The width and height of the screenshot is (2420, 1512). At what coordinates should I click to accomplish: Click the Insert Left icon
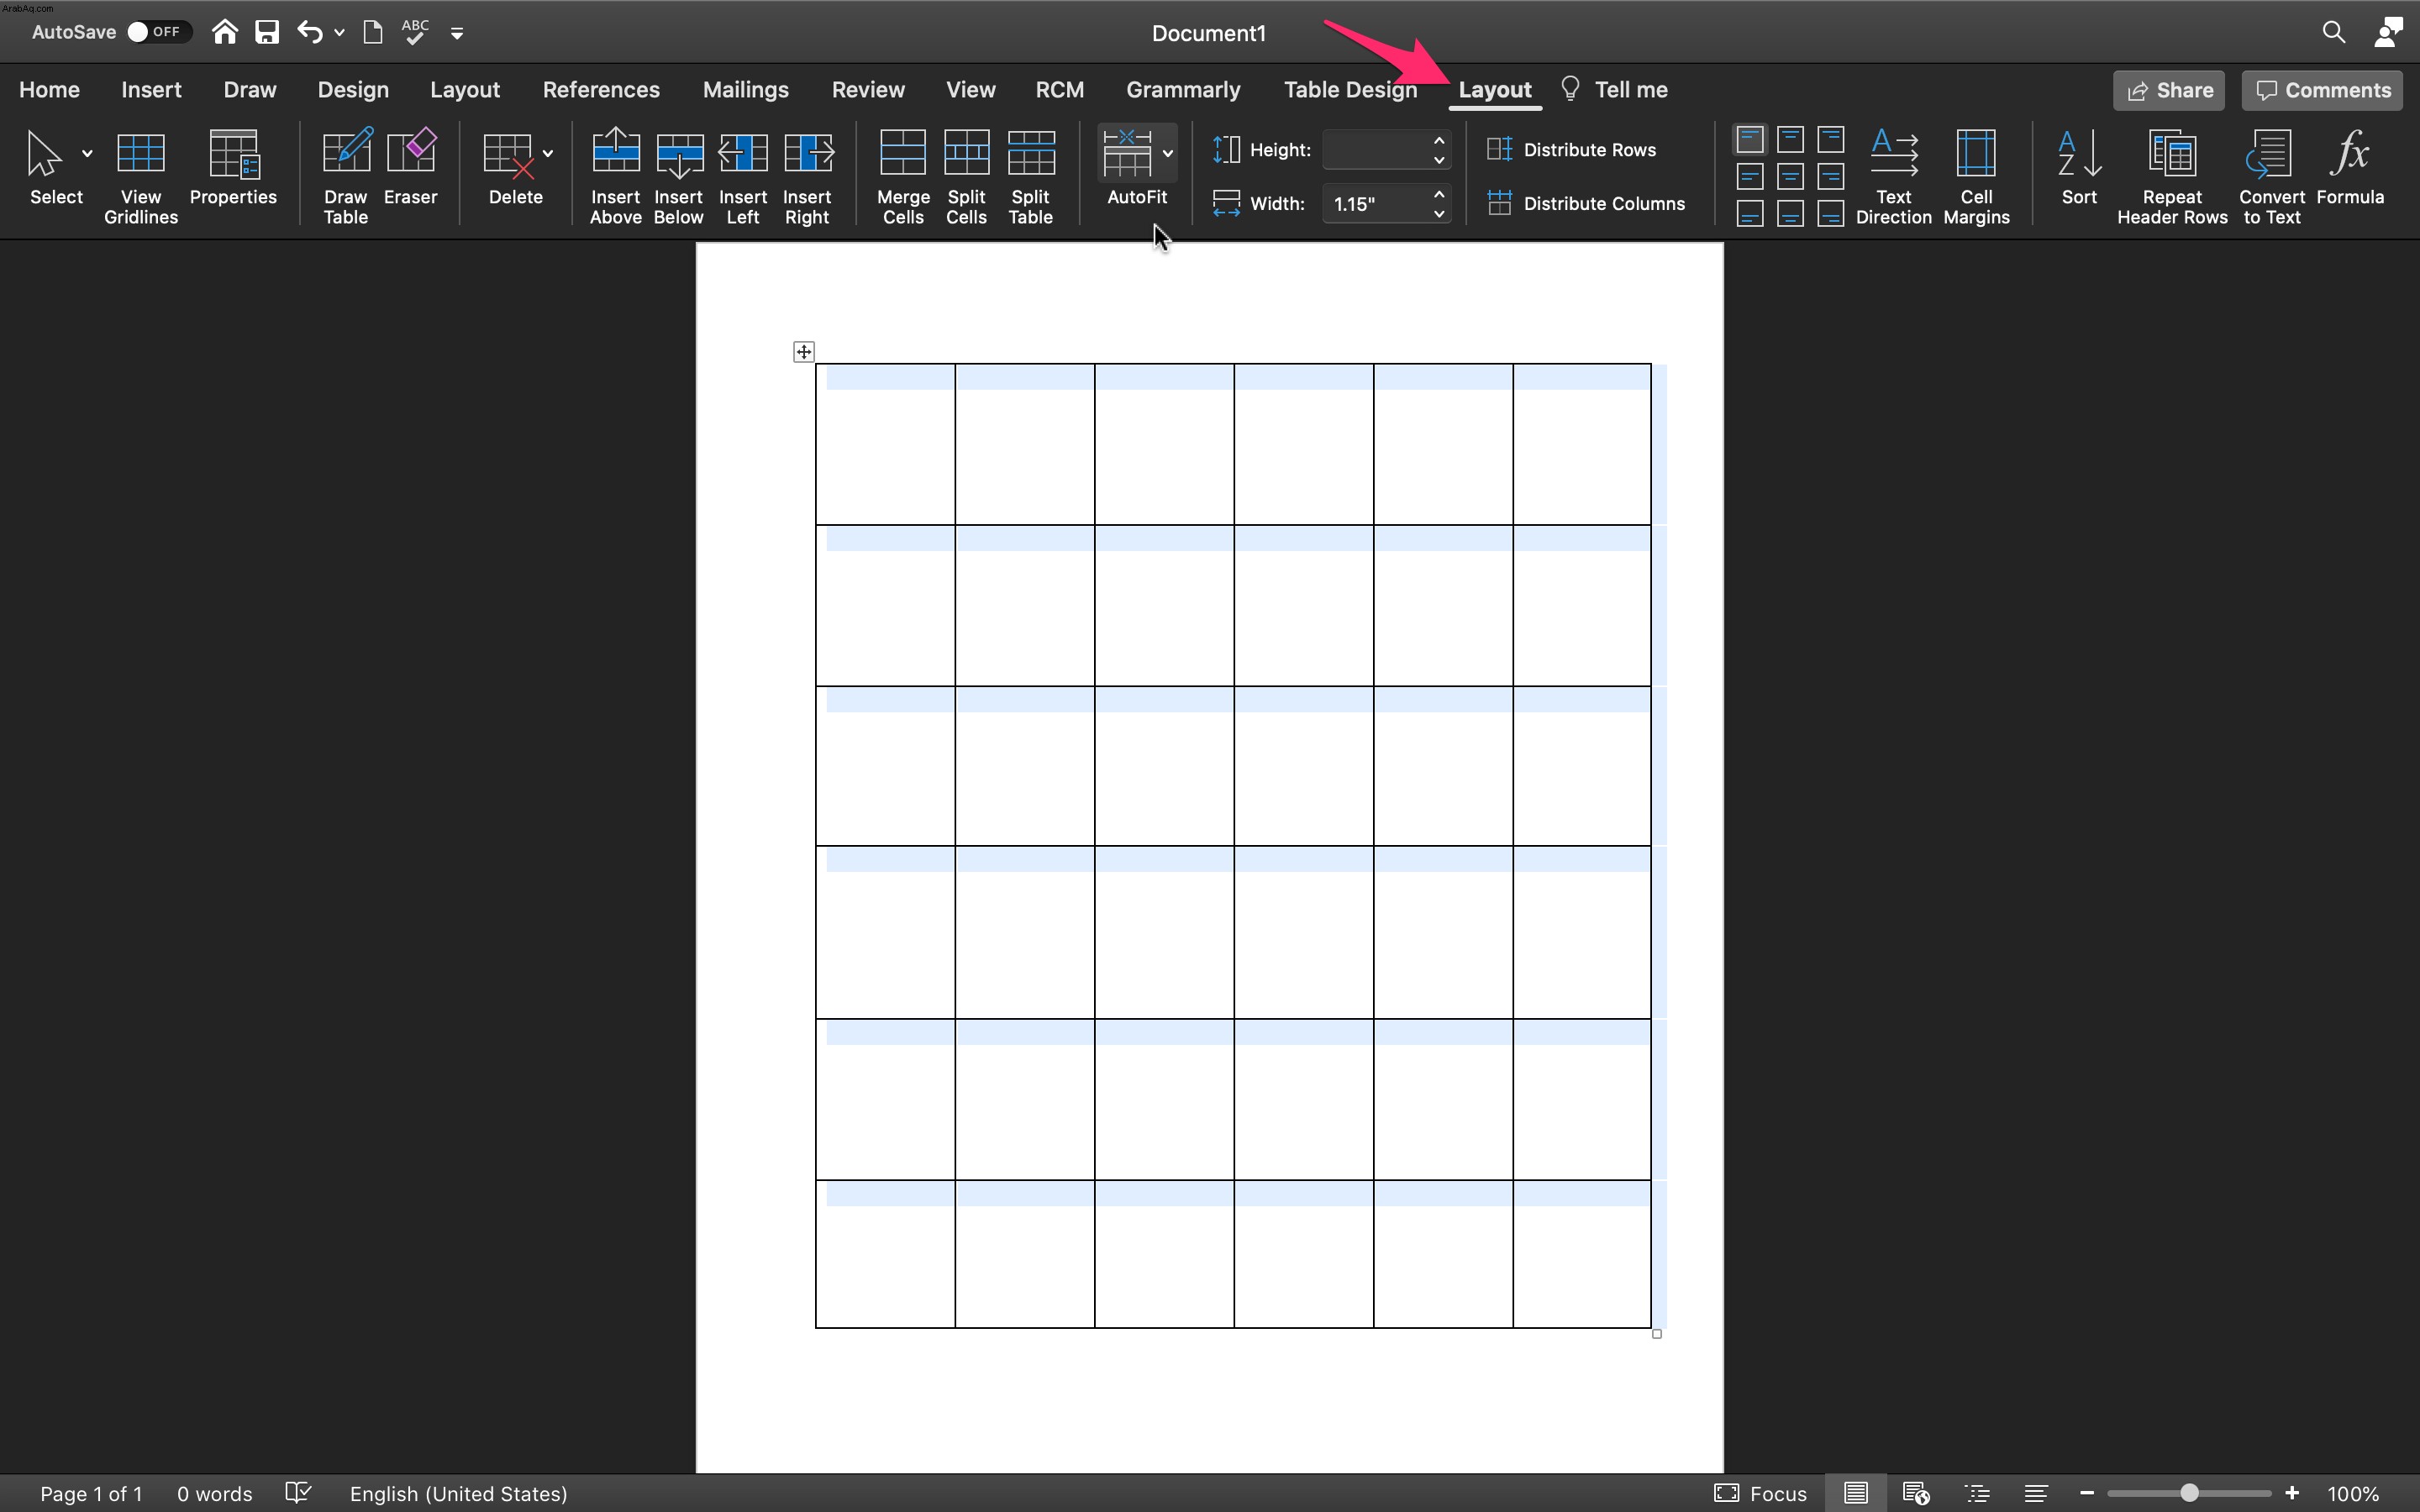point(743,153)
